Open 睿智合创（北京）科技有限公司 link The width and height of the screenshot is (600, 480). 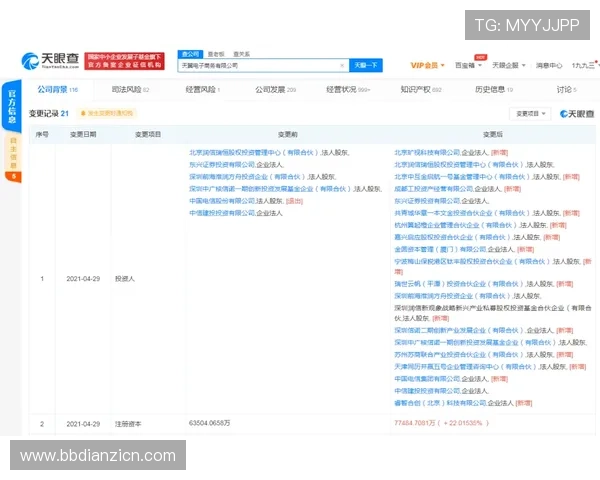(x=440, y=403)
